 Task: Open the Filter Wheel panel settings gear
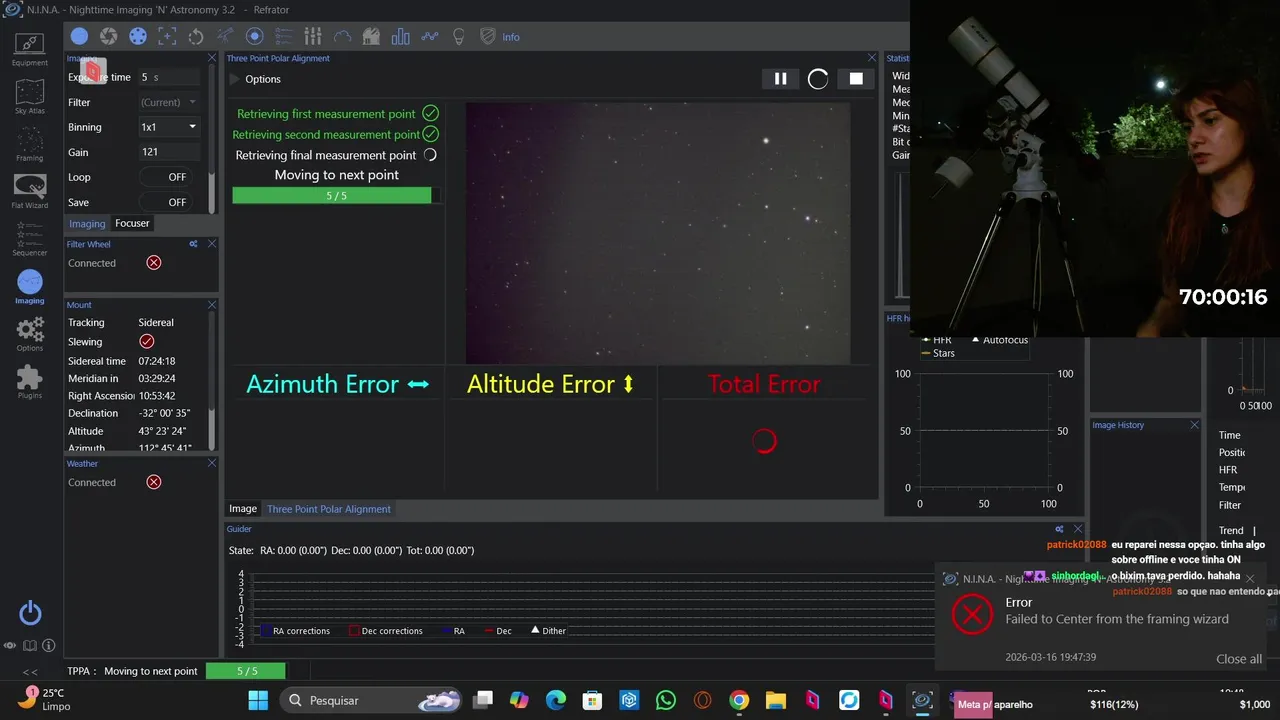[x=194, y=244]
